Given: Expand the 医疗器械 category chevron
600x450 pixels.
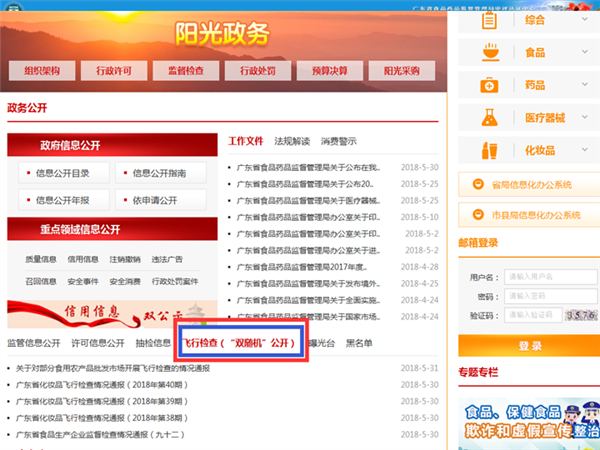Looking at the screenshot, I should coord(585,118).
